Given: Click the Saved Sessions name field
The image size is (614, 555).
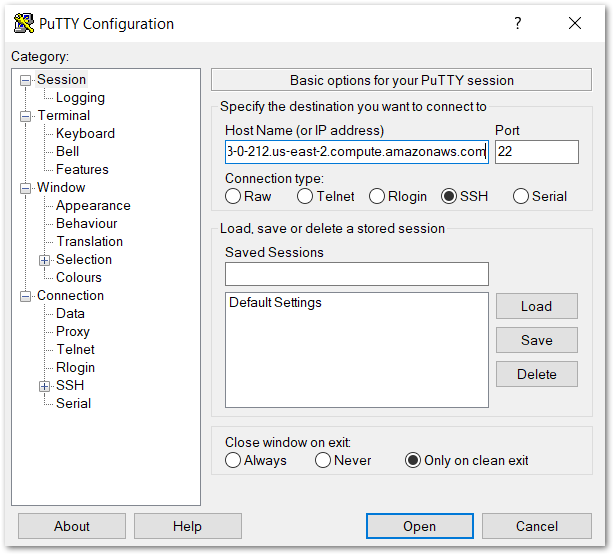Looking at the screenshot, I should tap(357, 274).
